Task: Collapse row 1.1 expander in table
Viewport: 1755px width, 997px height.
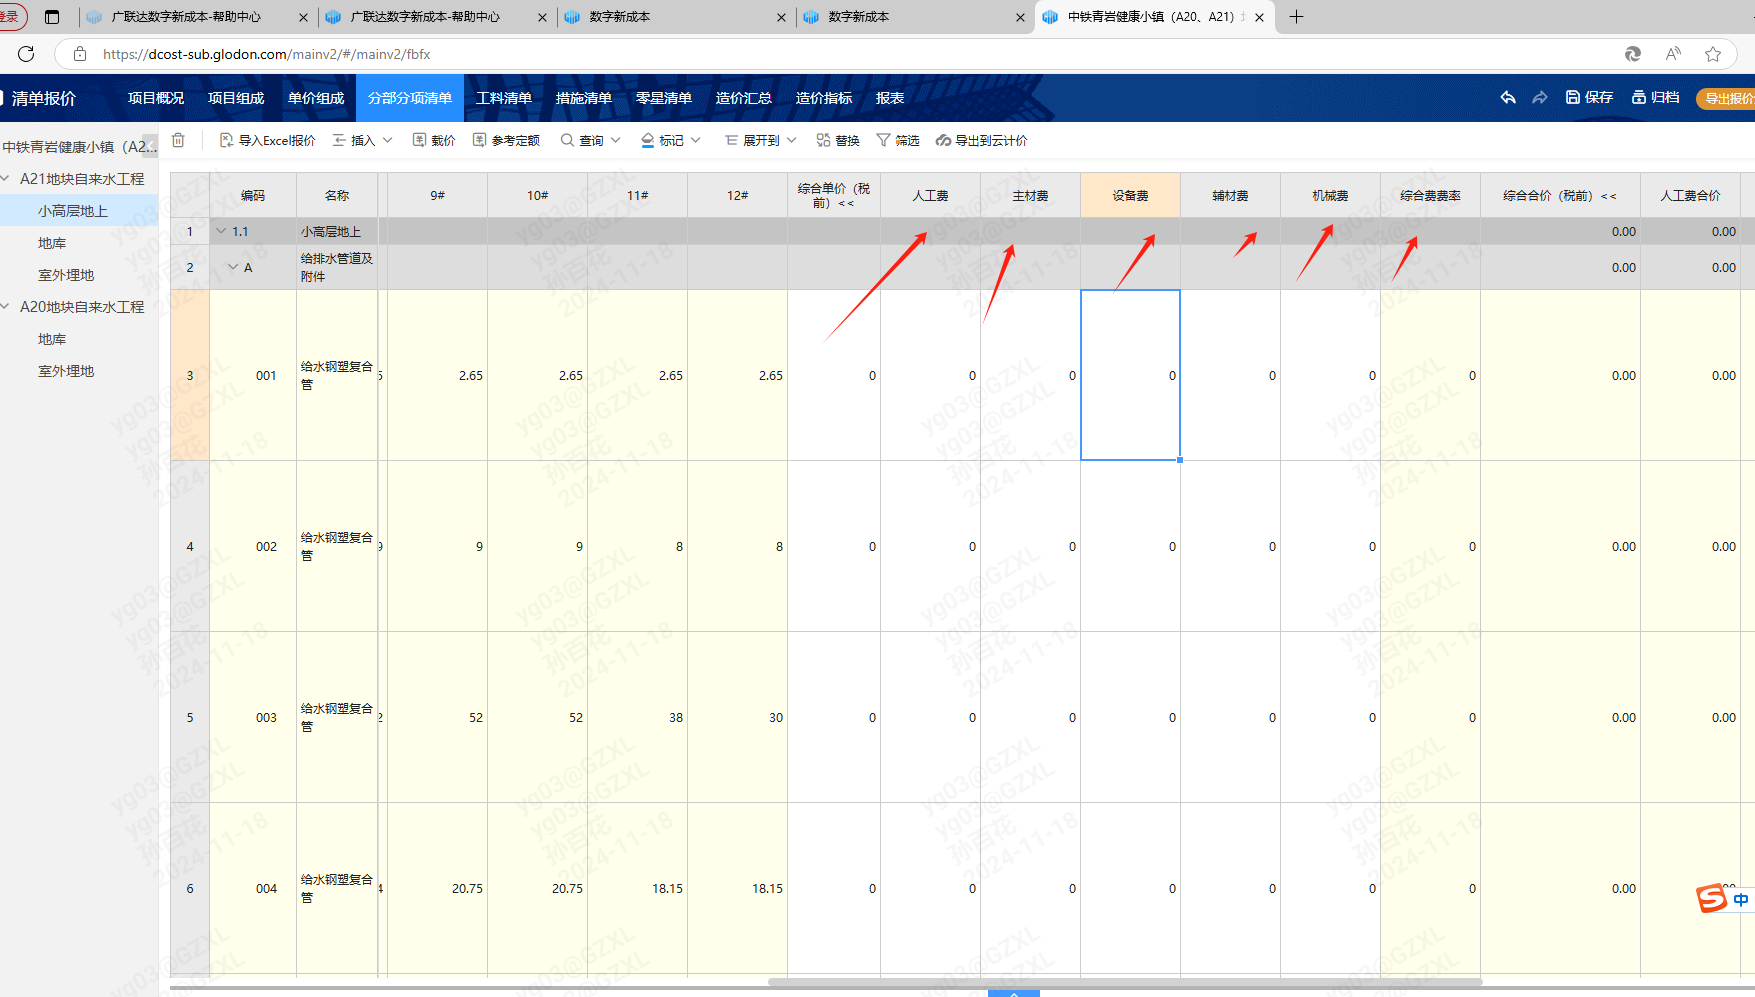Action: point(221,231)
